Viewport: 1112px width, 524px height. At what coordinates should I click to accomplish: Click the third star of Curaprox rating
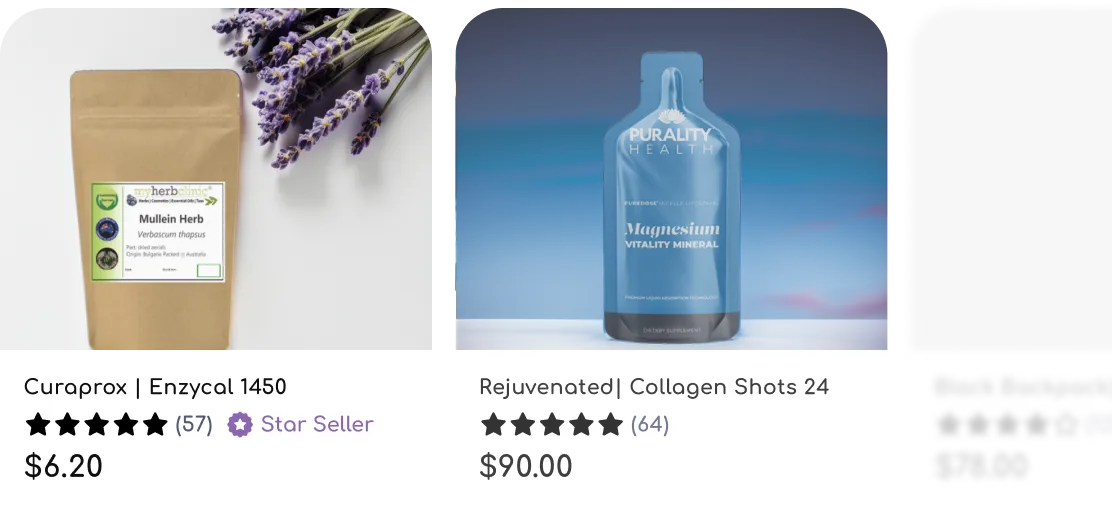click(96, 424)
